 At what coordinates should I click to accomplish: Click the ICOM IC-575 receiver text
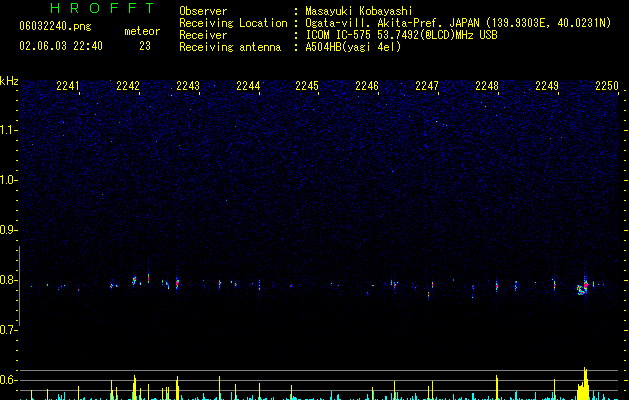click(401, 35)
